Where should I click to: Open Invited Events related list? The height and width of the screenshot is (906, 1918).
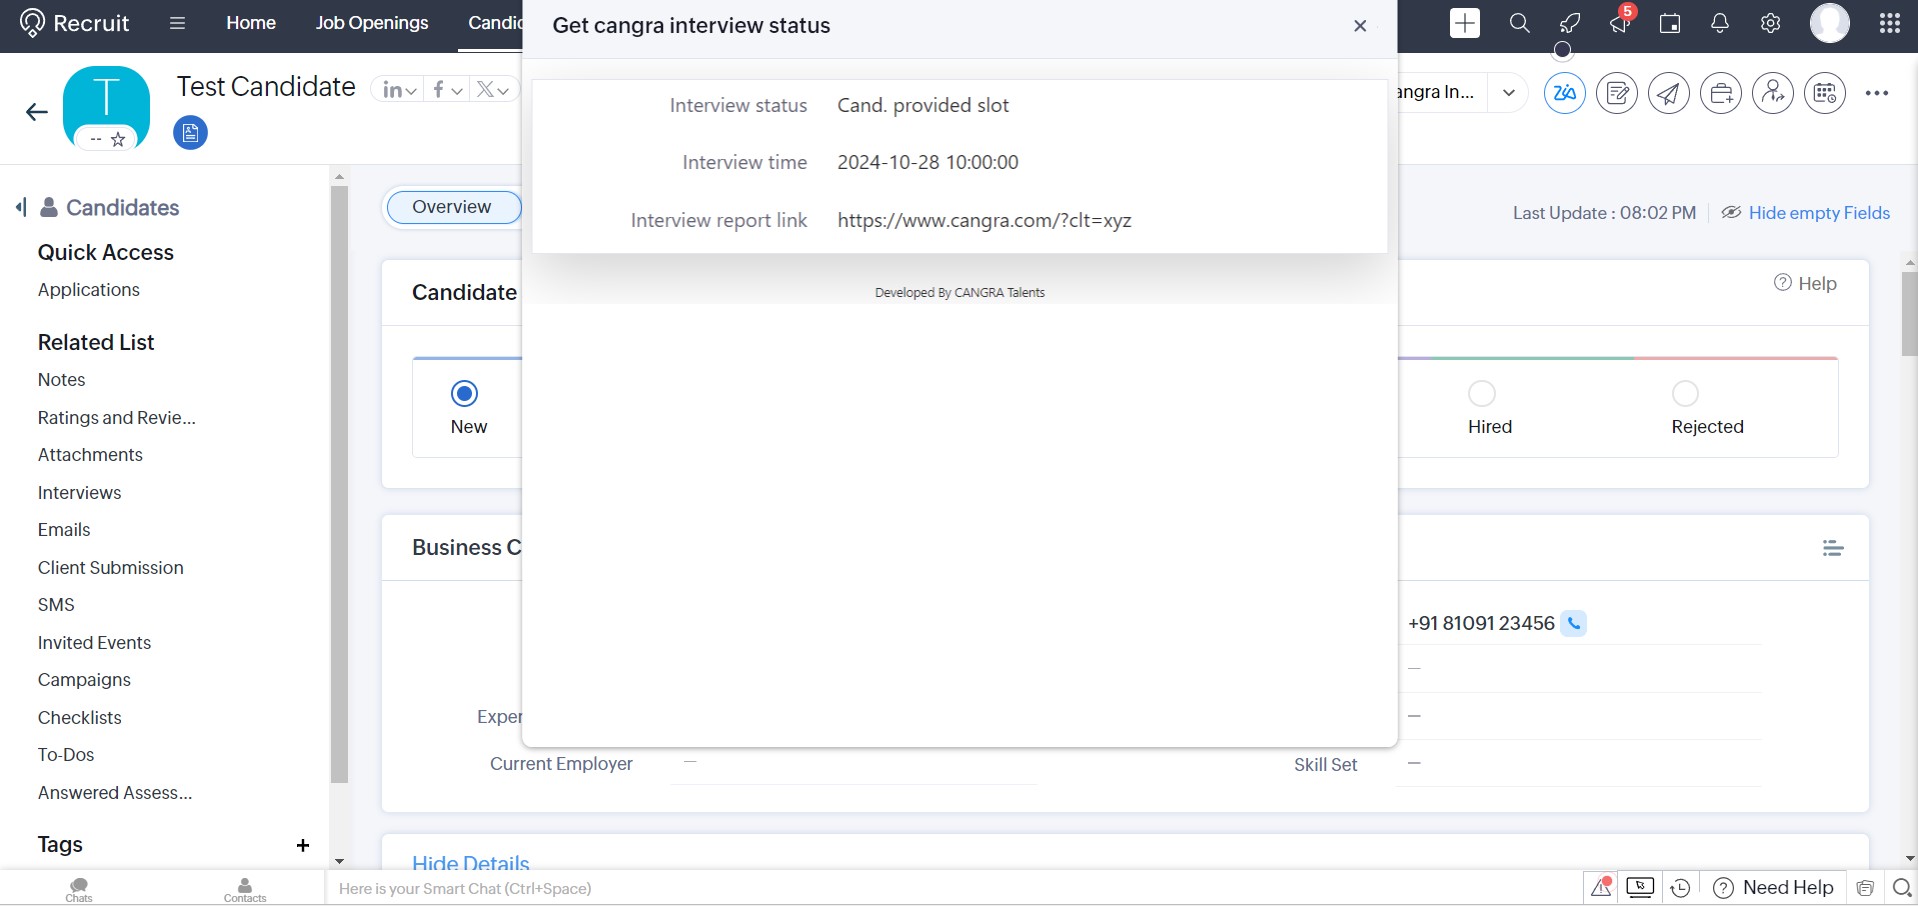tap(94, 643)
